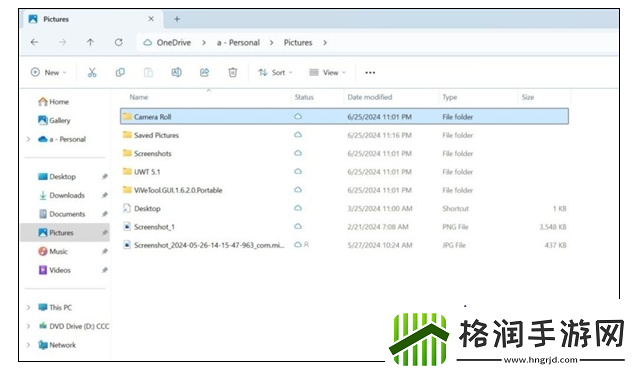Expand the a - Personal tree node
Image resolution: width=635 pixels, height=371 pixels.
click(x=28, y=139)
